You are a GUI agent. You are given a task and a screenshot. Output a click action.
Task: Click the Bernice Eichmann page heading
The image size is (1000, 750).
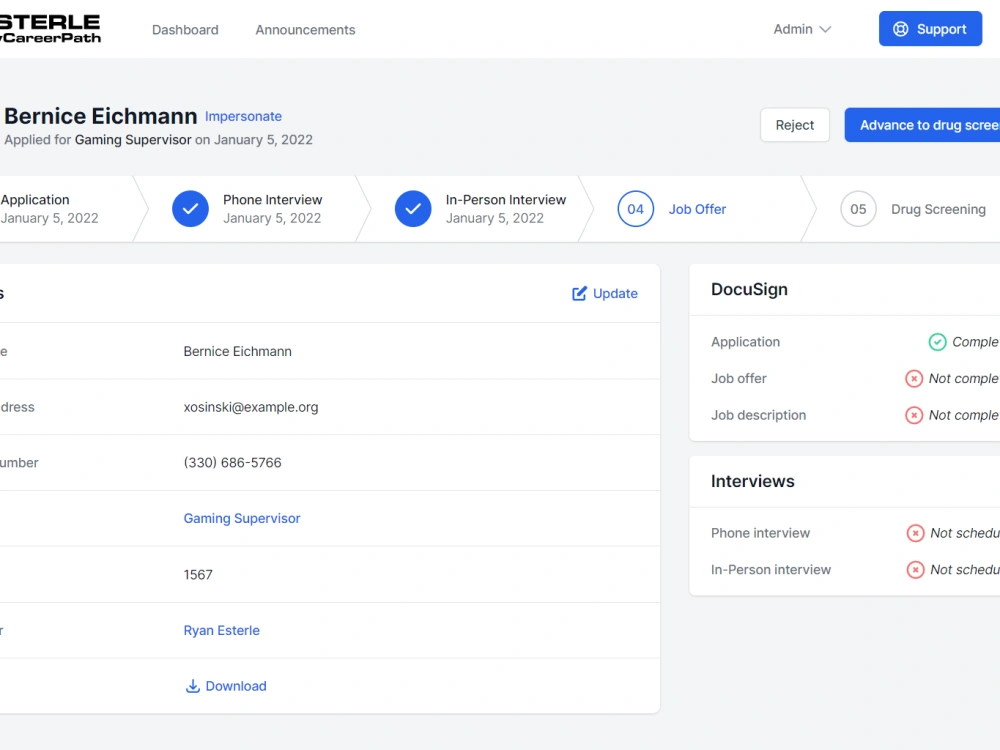(101, 116)
